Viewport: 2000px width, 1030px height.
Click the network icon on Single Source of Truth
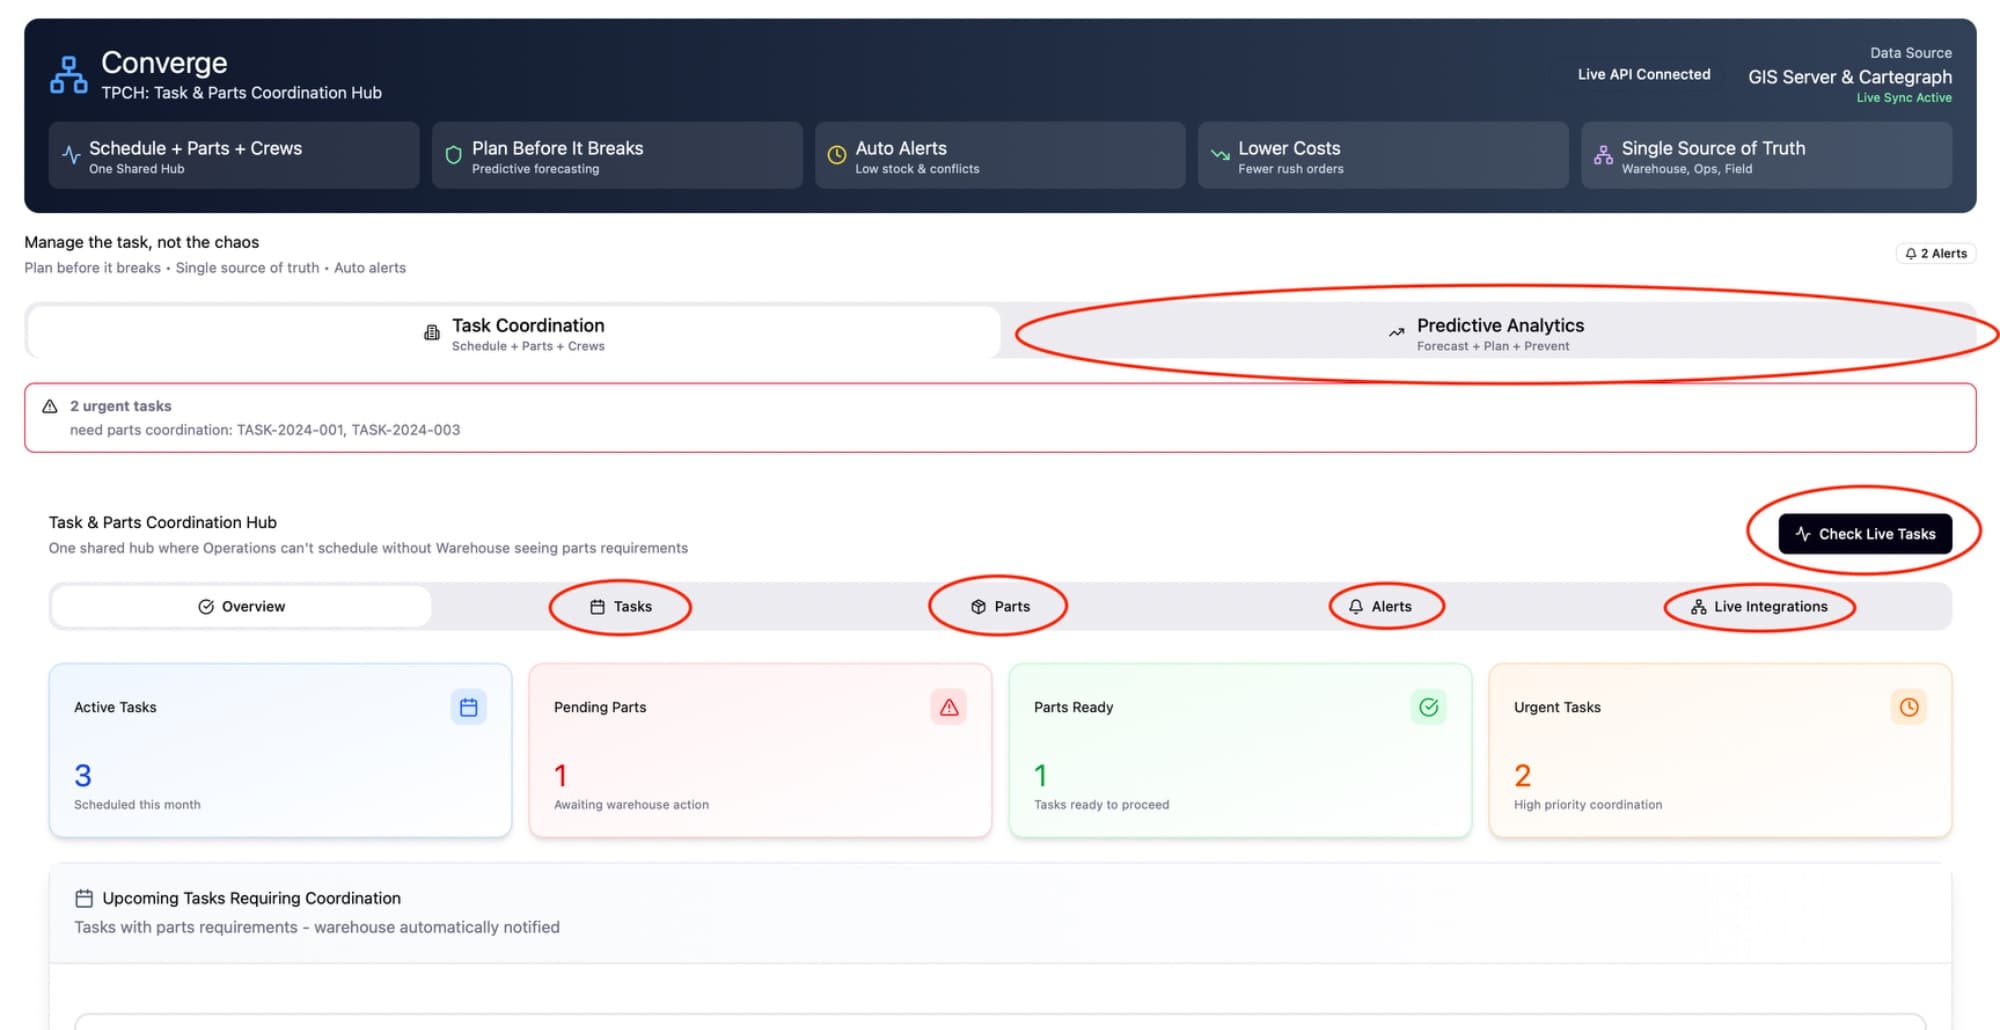[1603, 155]
